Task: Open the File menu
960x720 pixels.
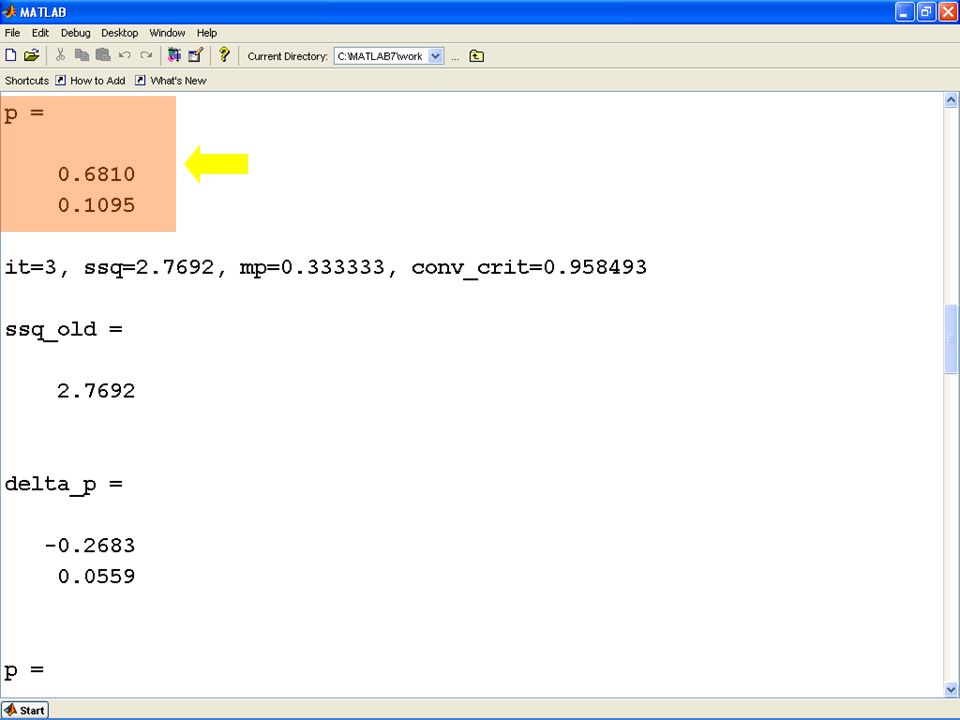Action: (12, 33)
